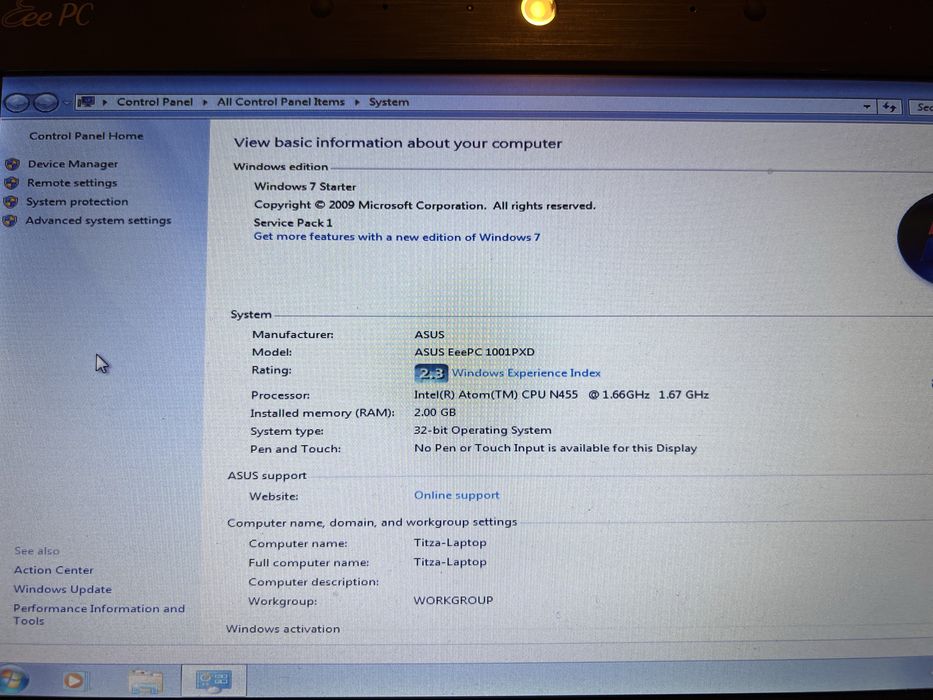Open Windows Experience Index link
The height and width of the screenshot is (700, 933).
[526, 373]
